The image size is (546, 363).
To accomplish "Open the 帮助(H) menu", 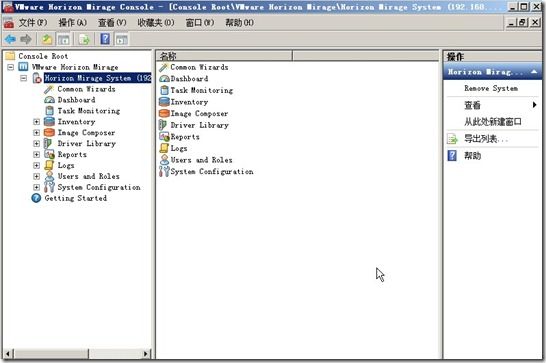I will click(239, 23).
